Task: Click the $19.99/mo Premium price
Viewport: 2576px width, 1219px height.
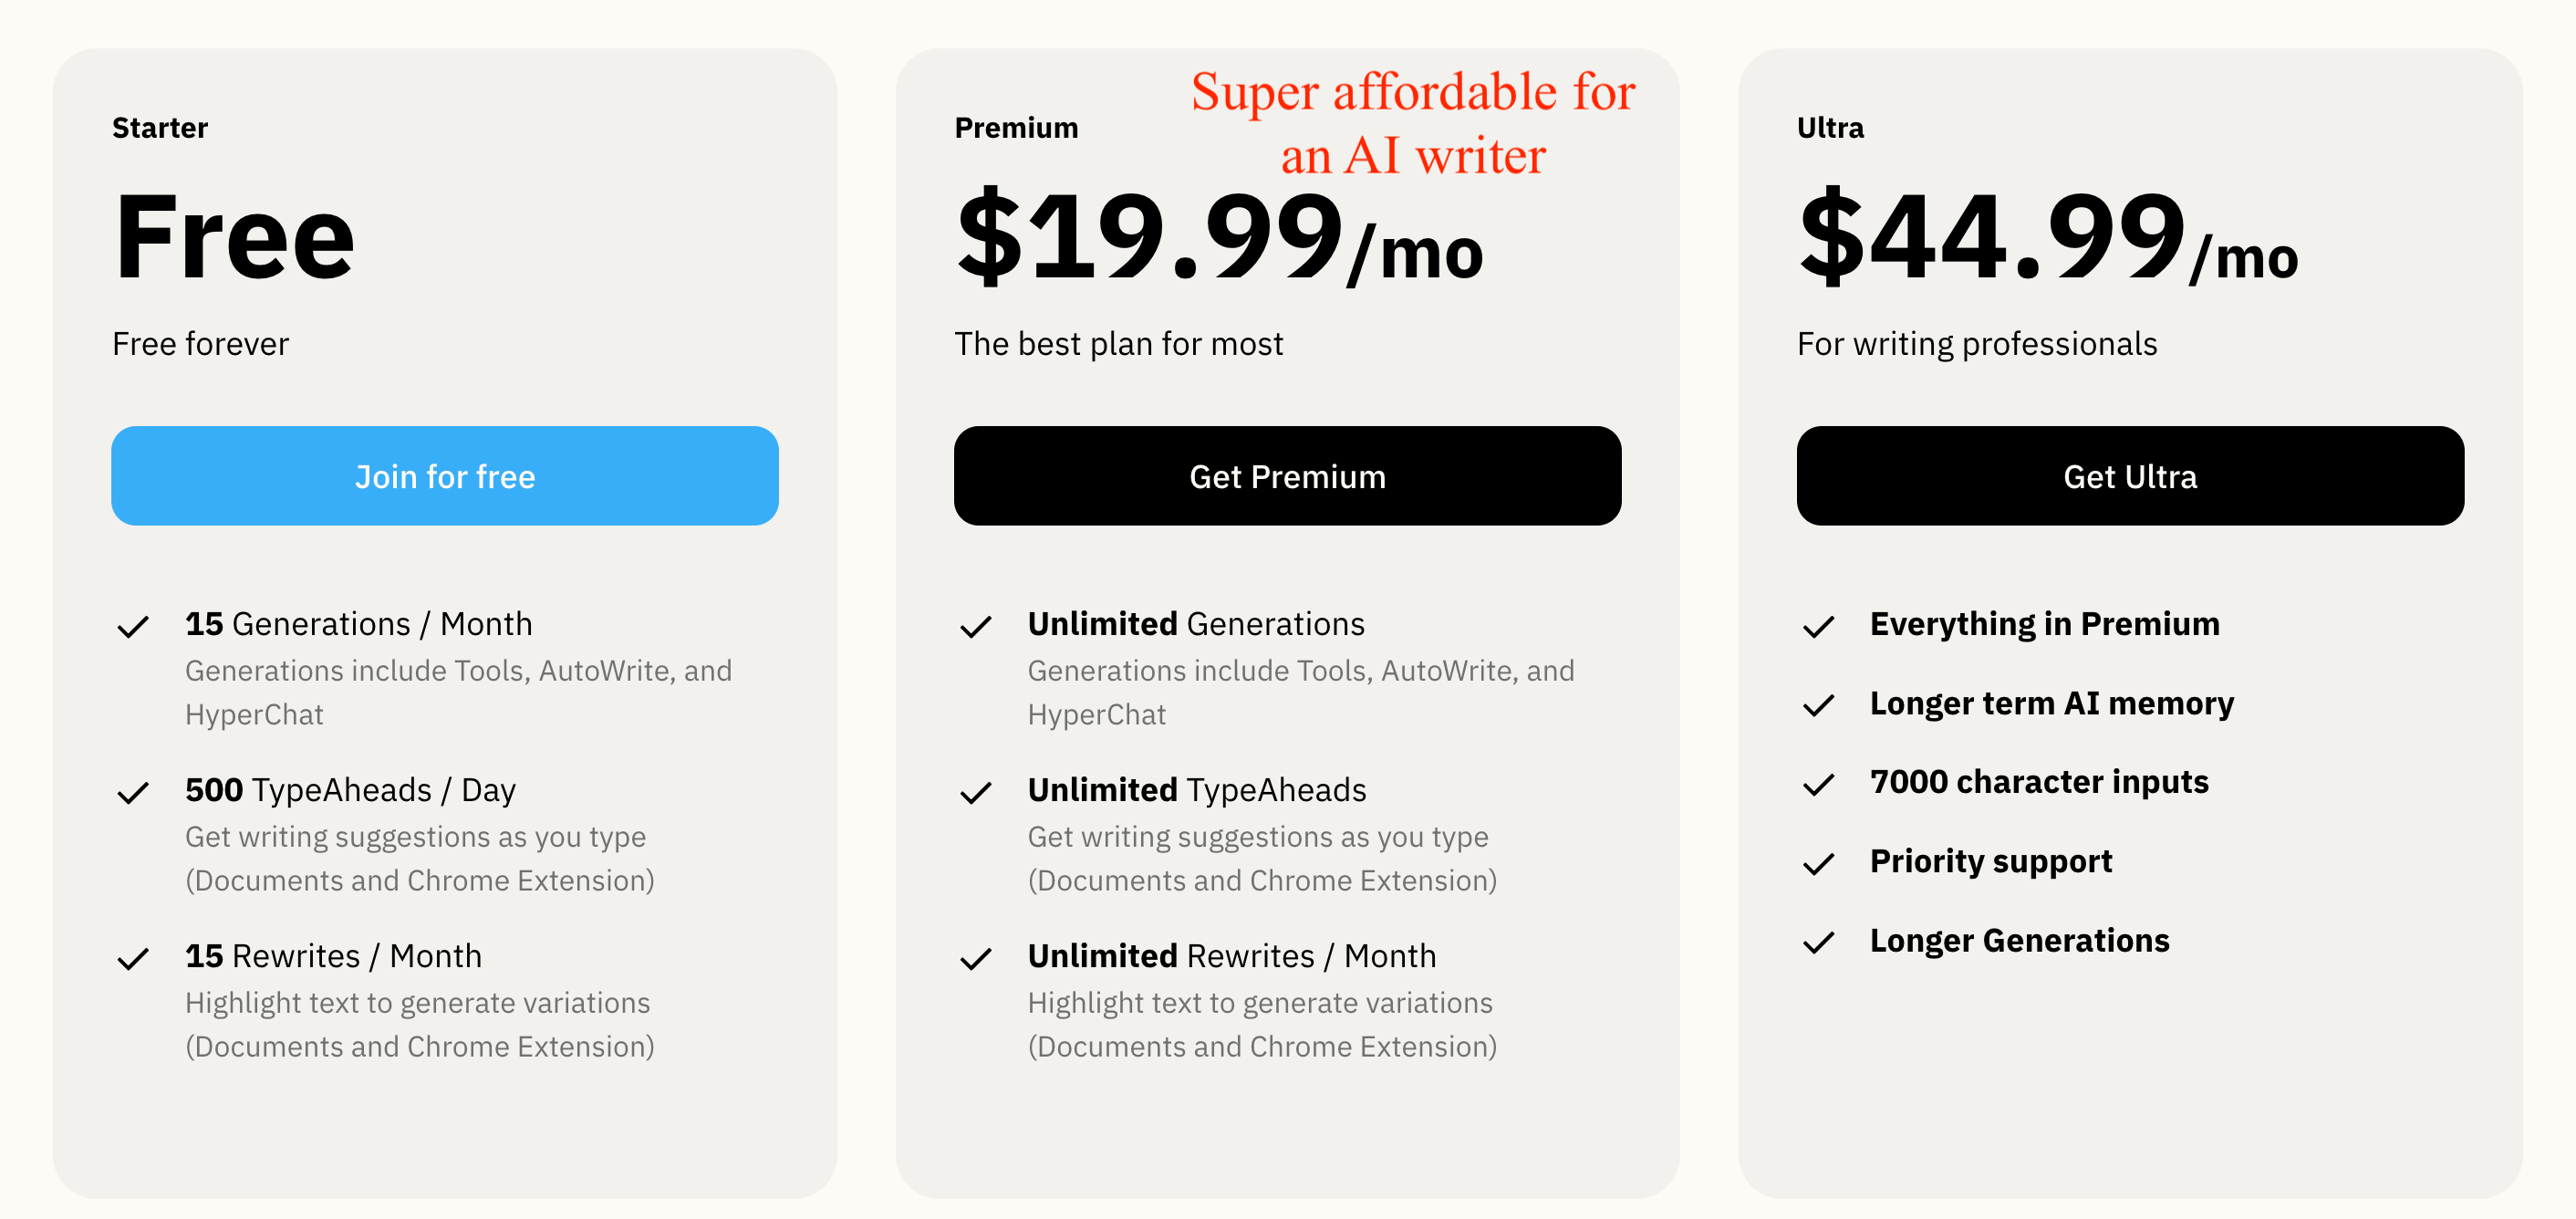Action: pyautogui.click(x=1219, y=238)
